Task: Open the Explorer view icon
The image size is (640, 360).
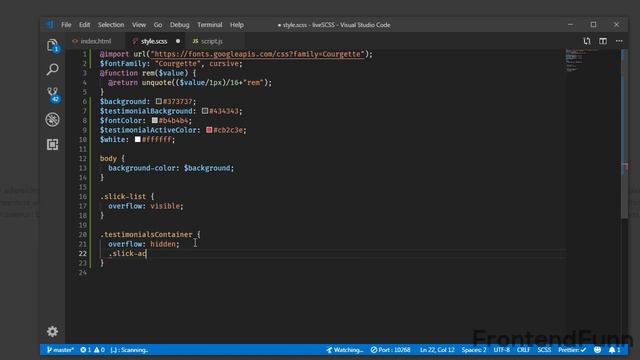Action: 52,45
